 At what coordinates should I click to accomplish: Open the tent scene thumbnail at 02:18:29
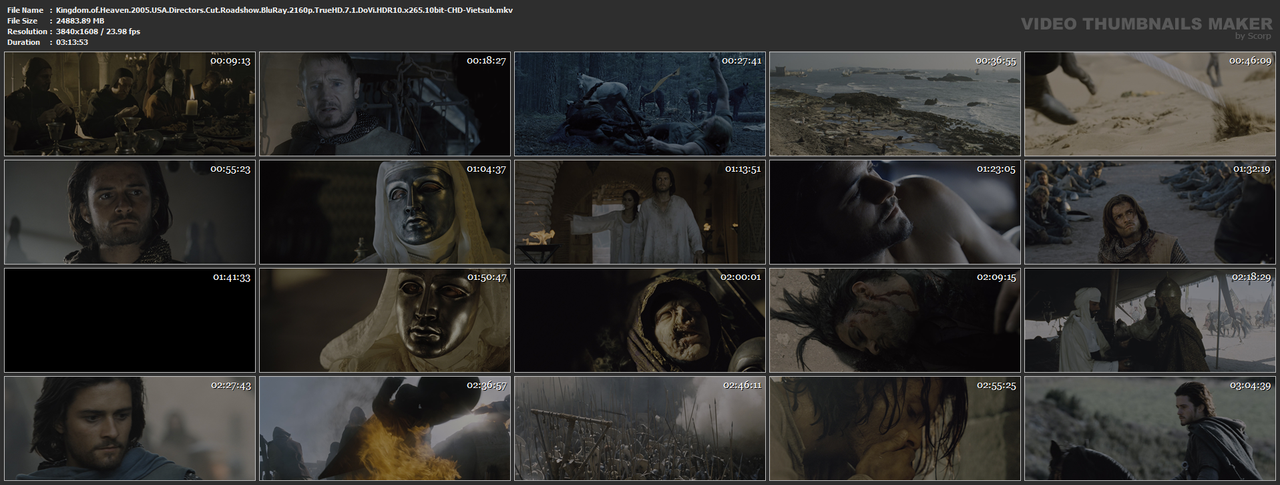(x=1150, y=320)
